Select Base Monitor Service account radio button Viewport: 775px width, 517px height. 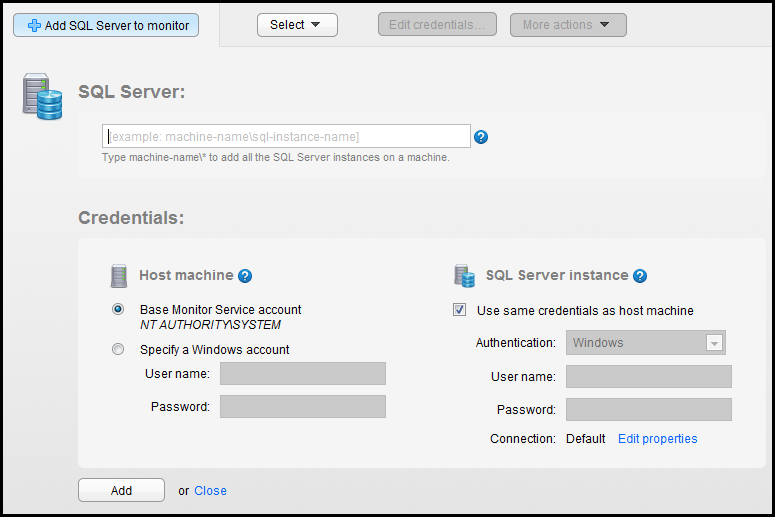[x=118, y=310]
